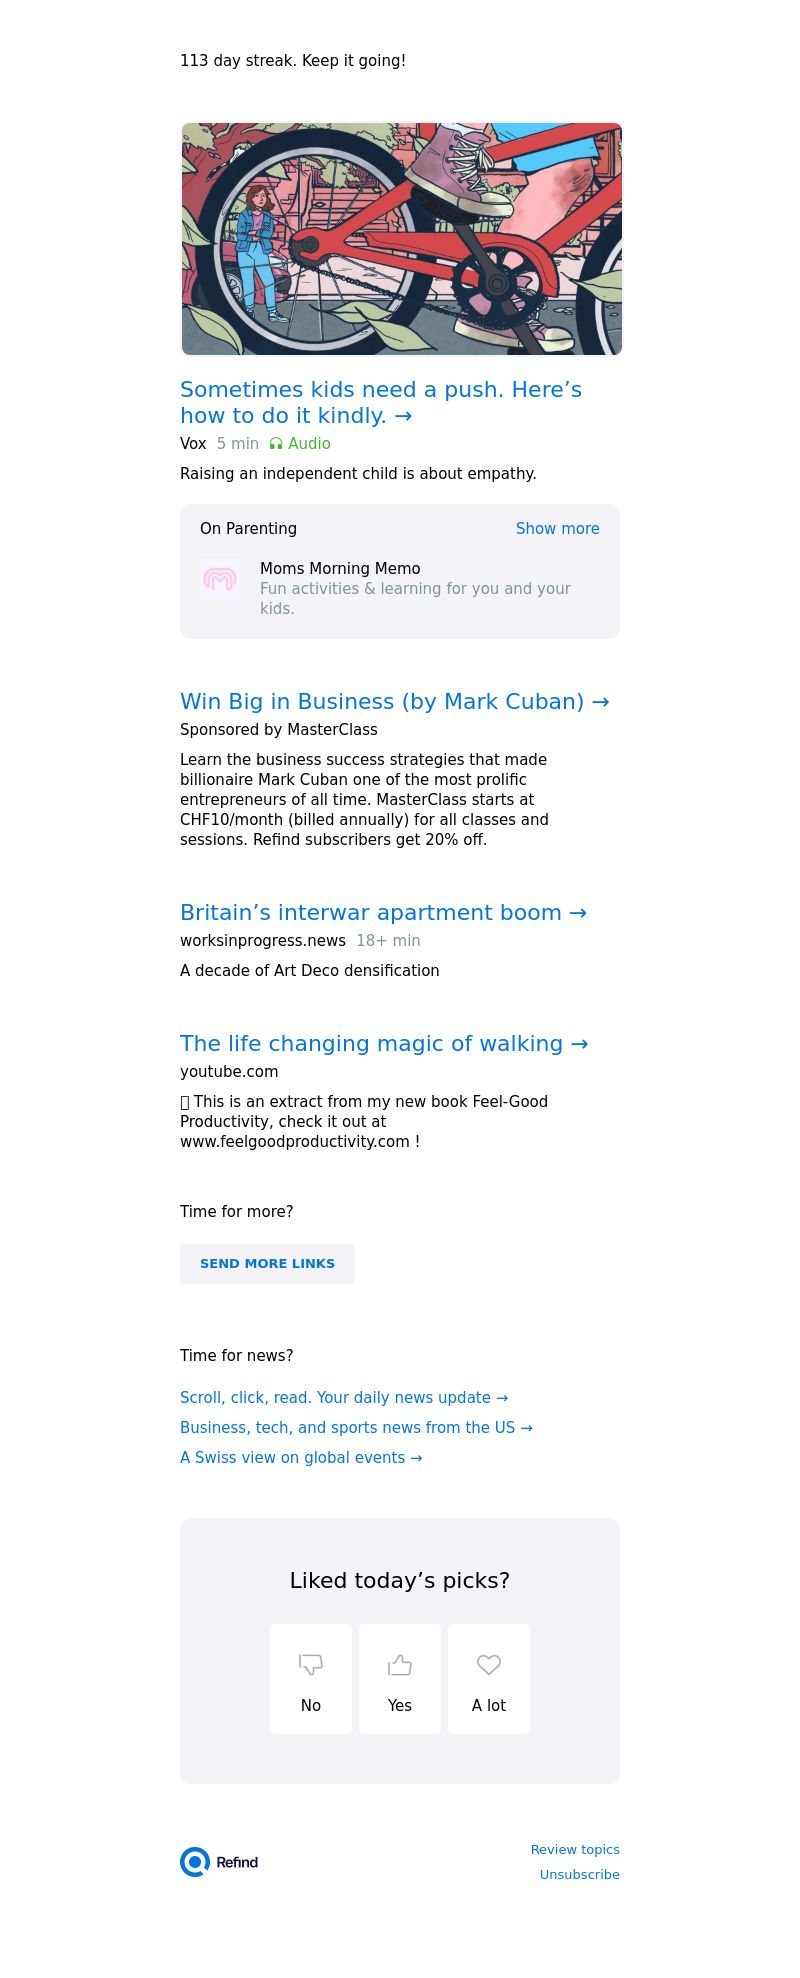800x1978 pixels.
Task: Click the thumbs-down No icon
Action: point(311,1664)
